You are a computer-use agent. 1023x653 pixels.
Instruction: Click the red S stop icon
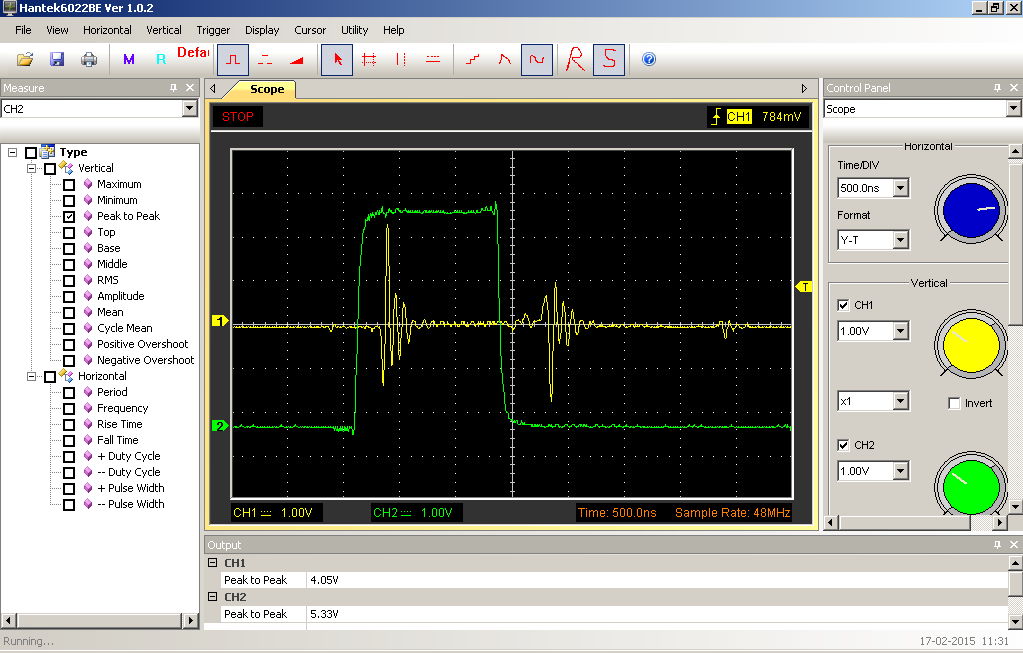click(609, 59)
